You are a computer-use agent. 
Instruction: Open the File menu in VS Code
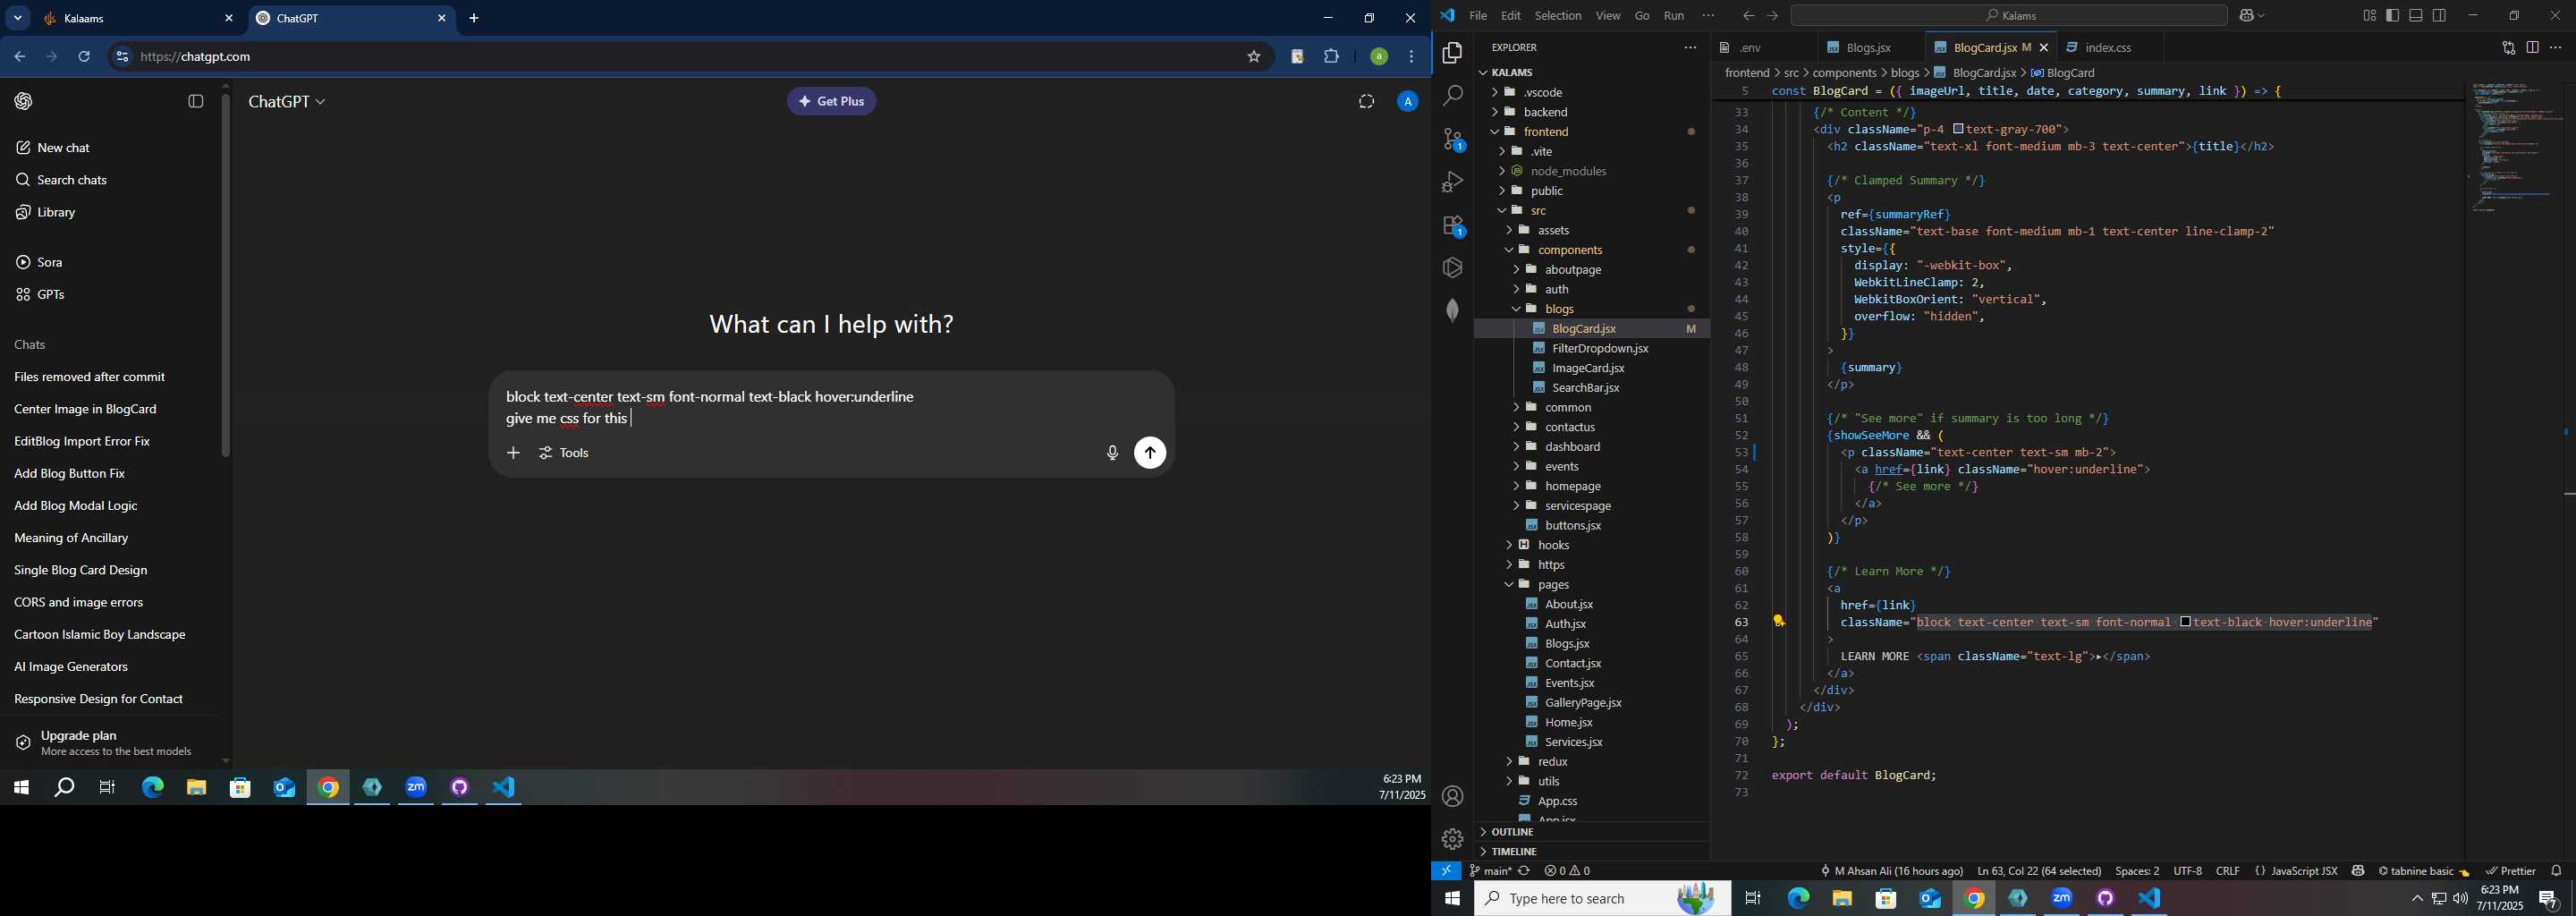tap(1477, 15)
